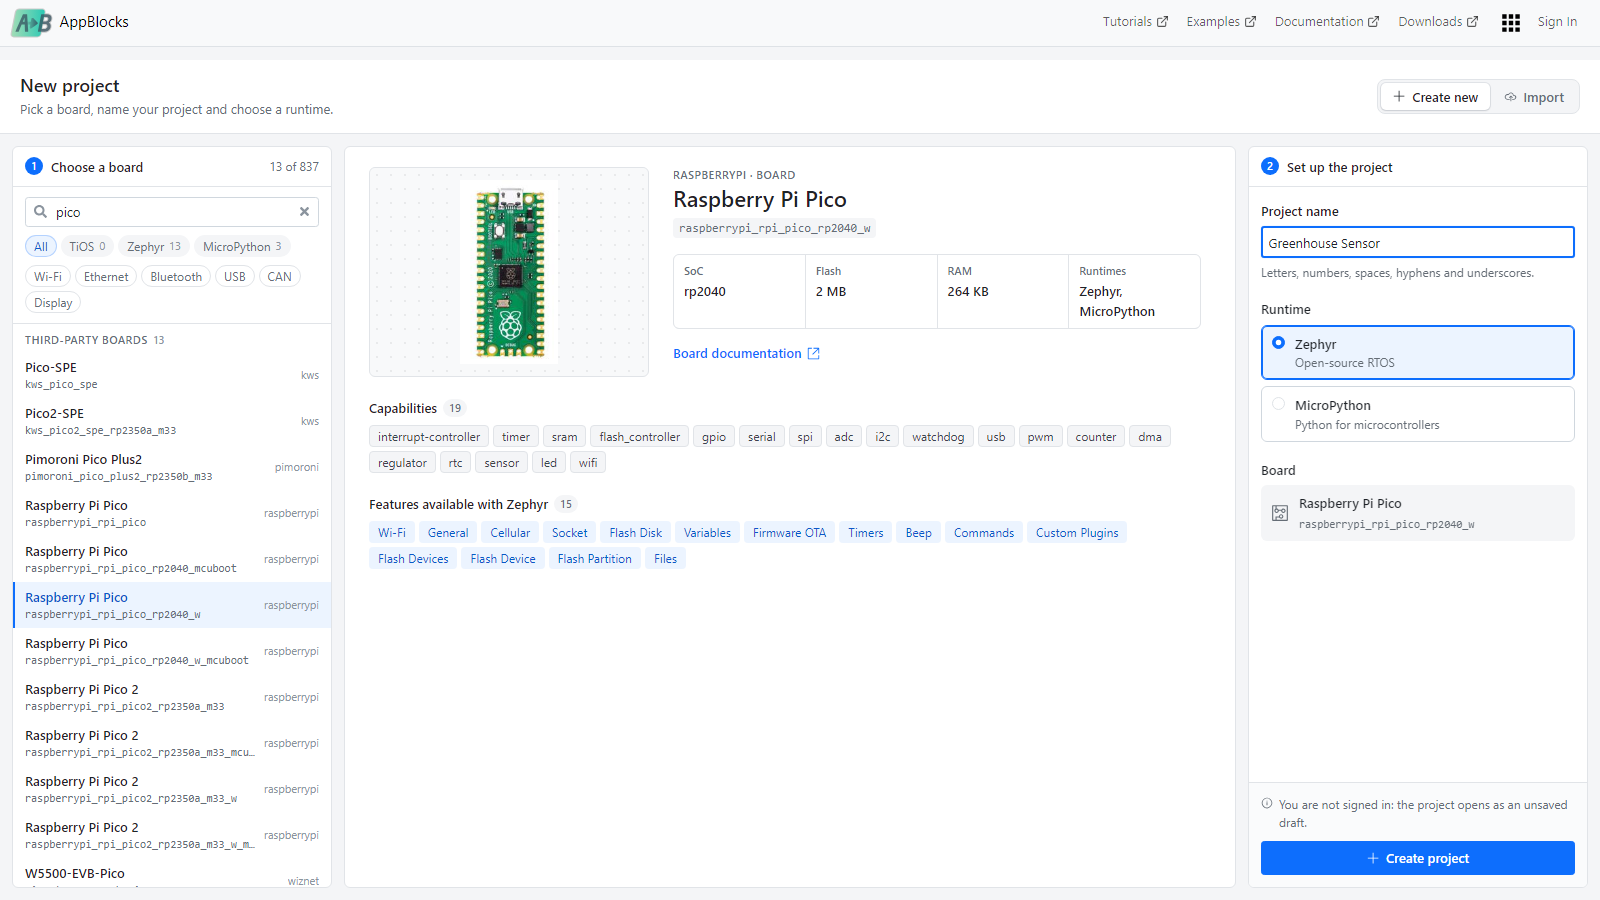Select the rpi_pico_rp2040_w_mcuboot board entry

tap(172, 651)
